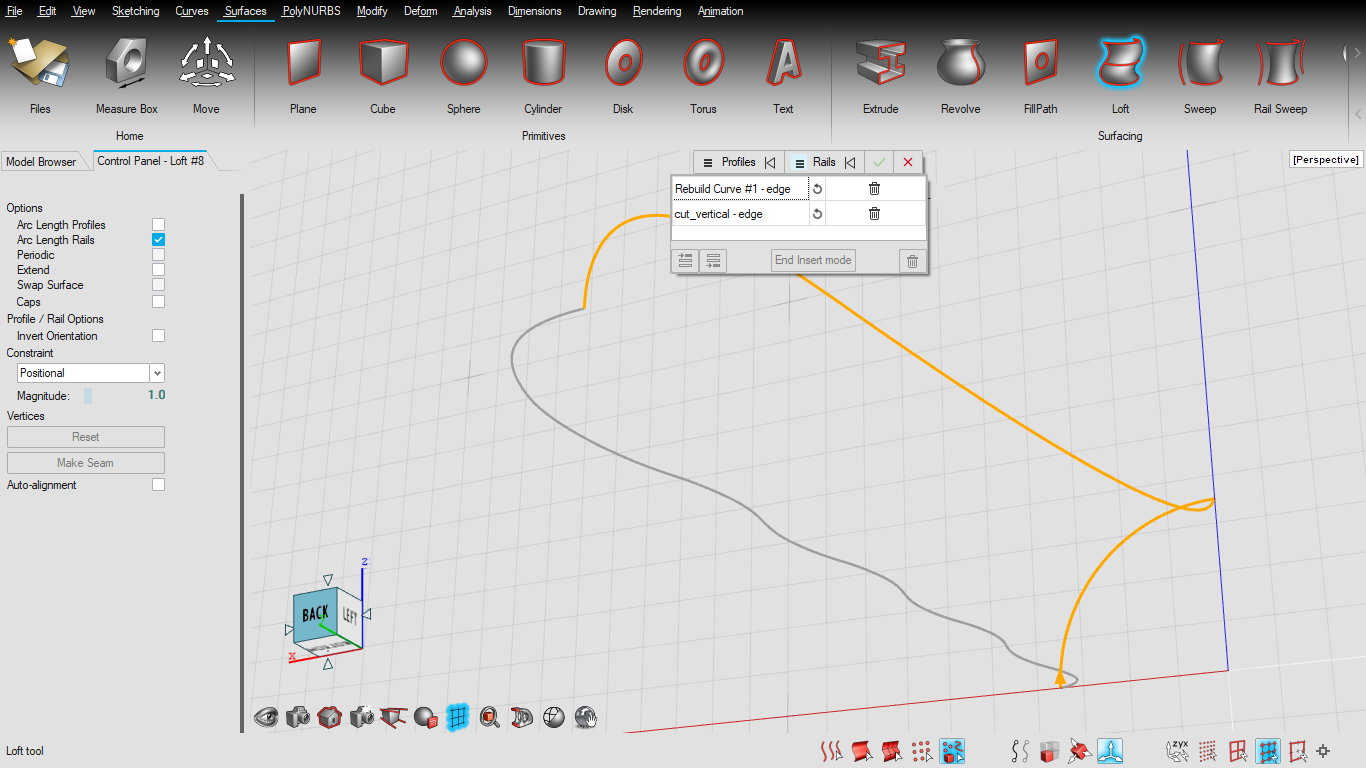1366x768 pixels.
Task: Select the Rebuild Curve #1 - edge row
Action: click(740, 188)
